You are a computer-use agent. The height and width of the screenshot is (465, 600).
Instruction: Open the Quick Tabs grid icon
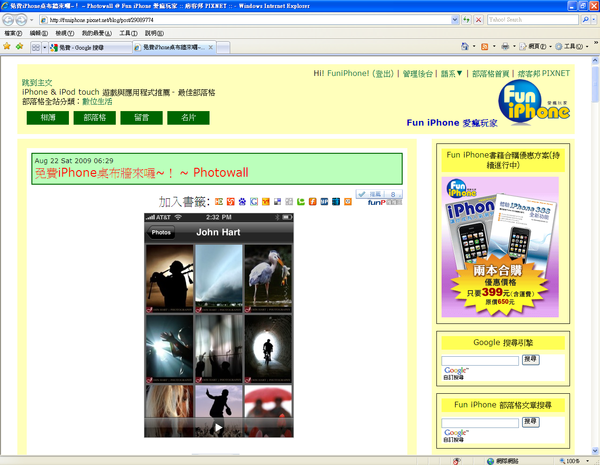point(36,47)
